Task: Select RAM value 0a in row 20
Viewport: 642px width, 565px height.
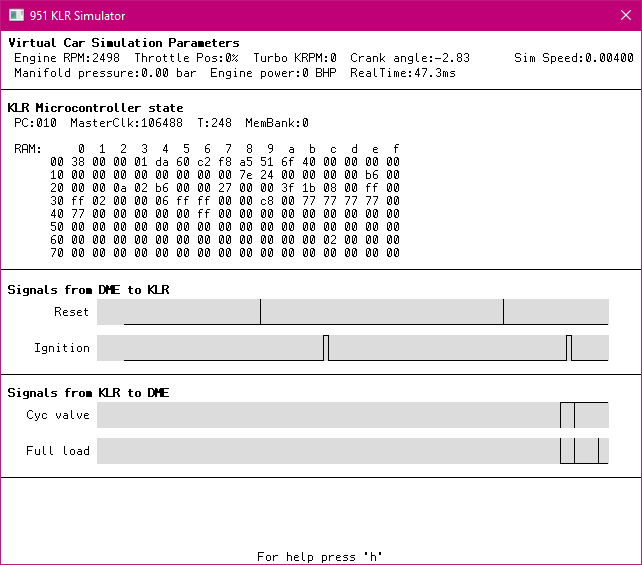Action: (120, 188)
